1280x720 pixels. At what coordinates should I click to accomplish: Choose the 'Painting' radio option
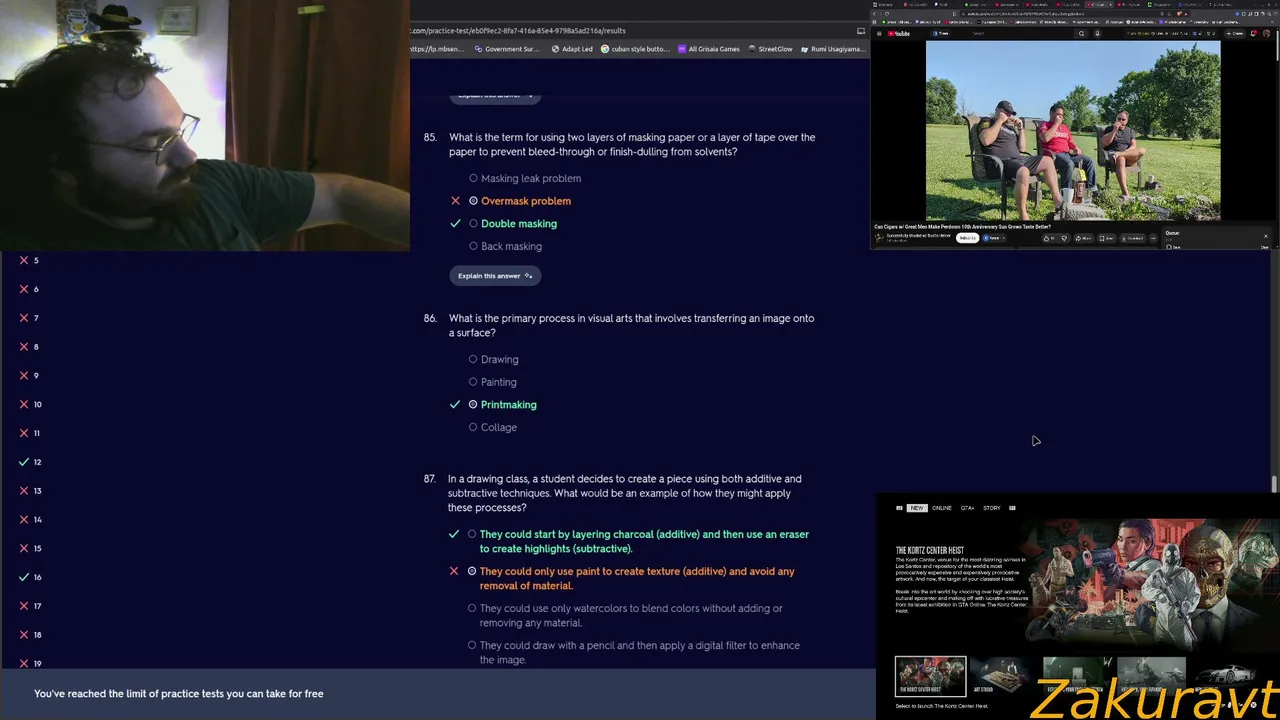click(473, 382)
